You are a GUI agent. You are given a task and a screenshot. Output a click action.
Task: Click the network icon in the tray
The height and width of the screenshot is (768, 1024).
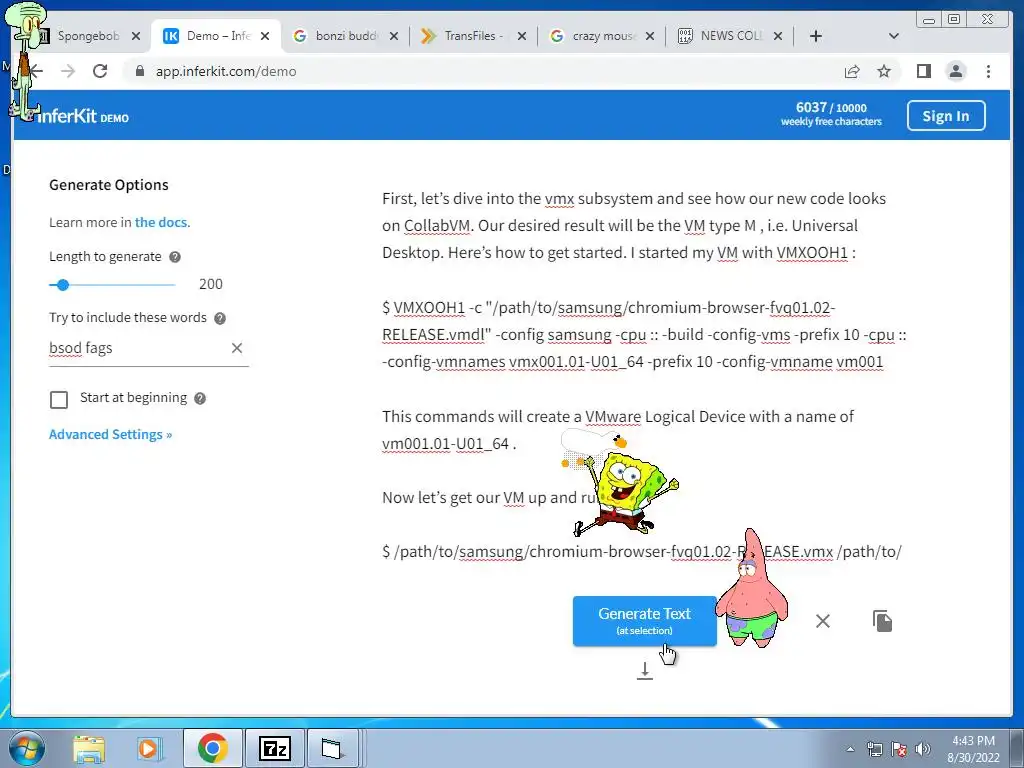(874, 749)
